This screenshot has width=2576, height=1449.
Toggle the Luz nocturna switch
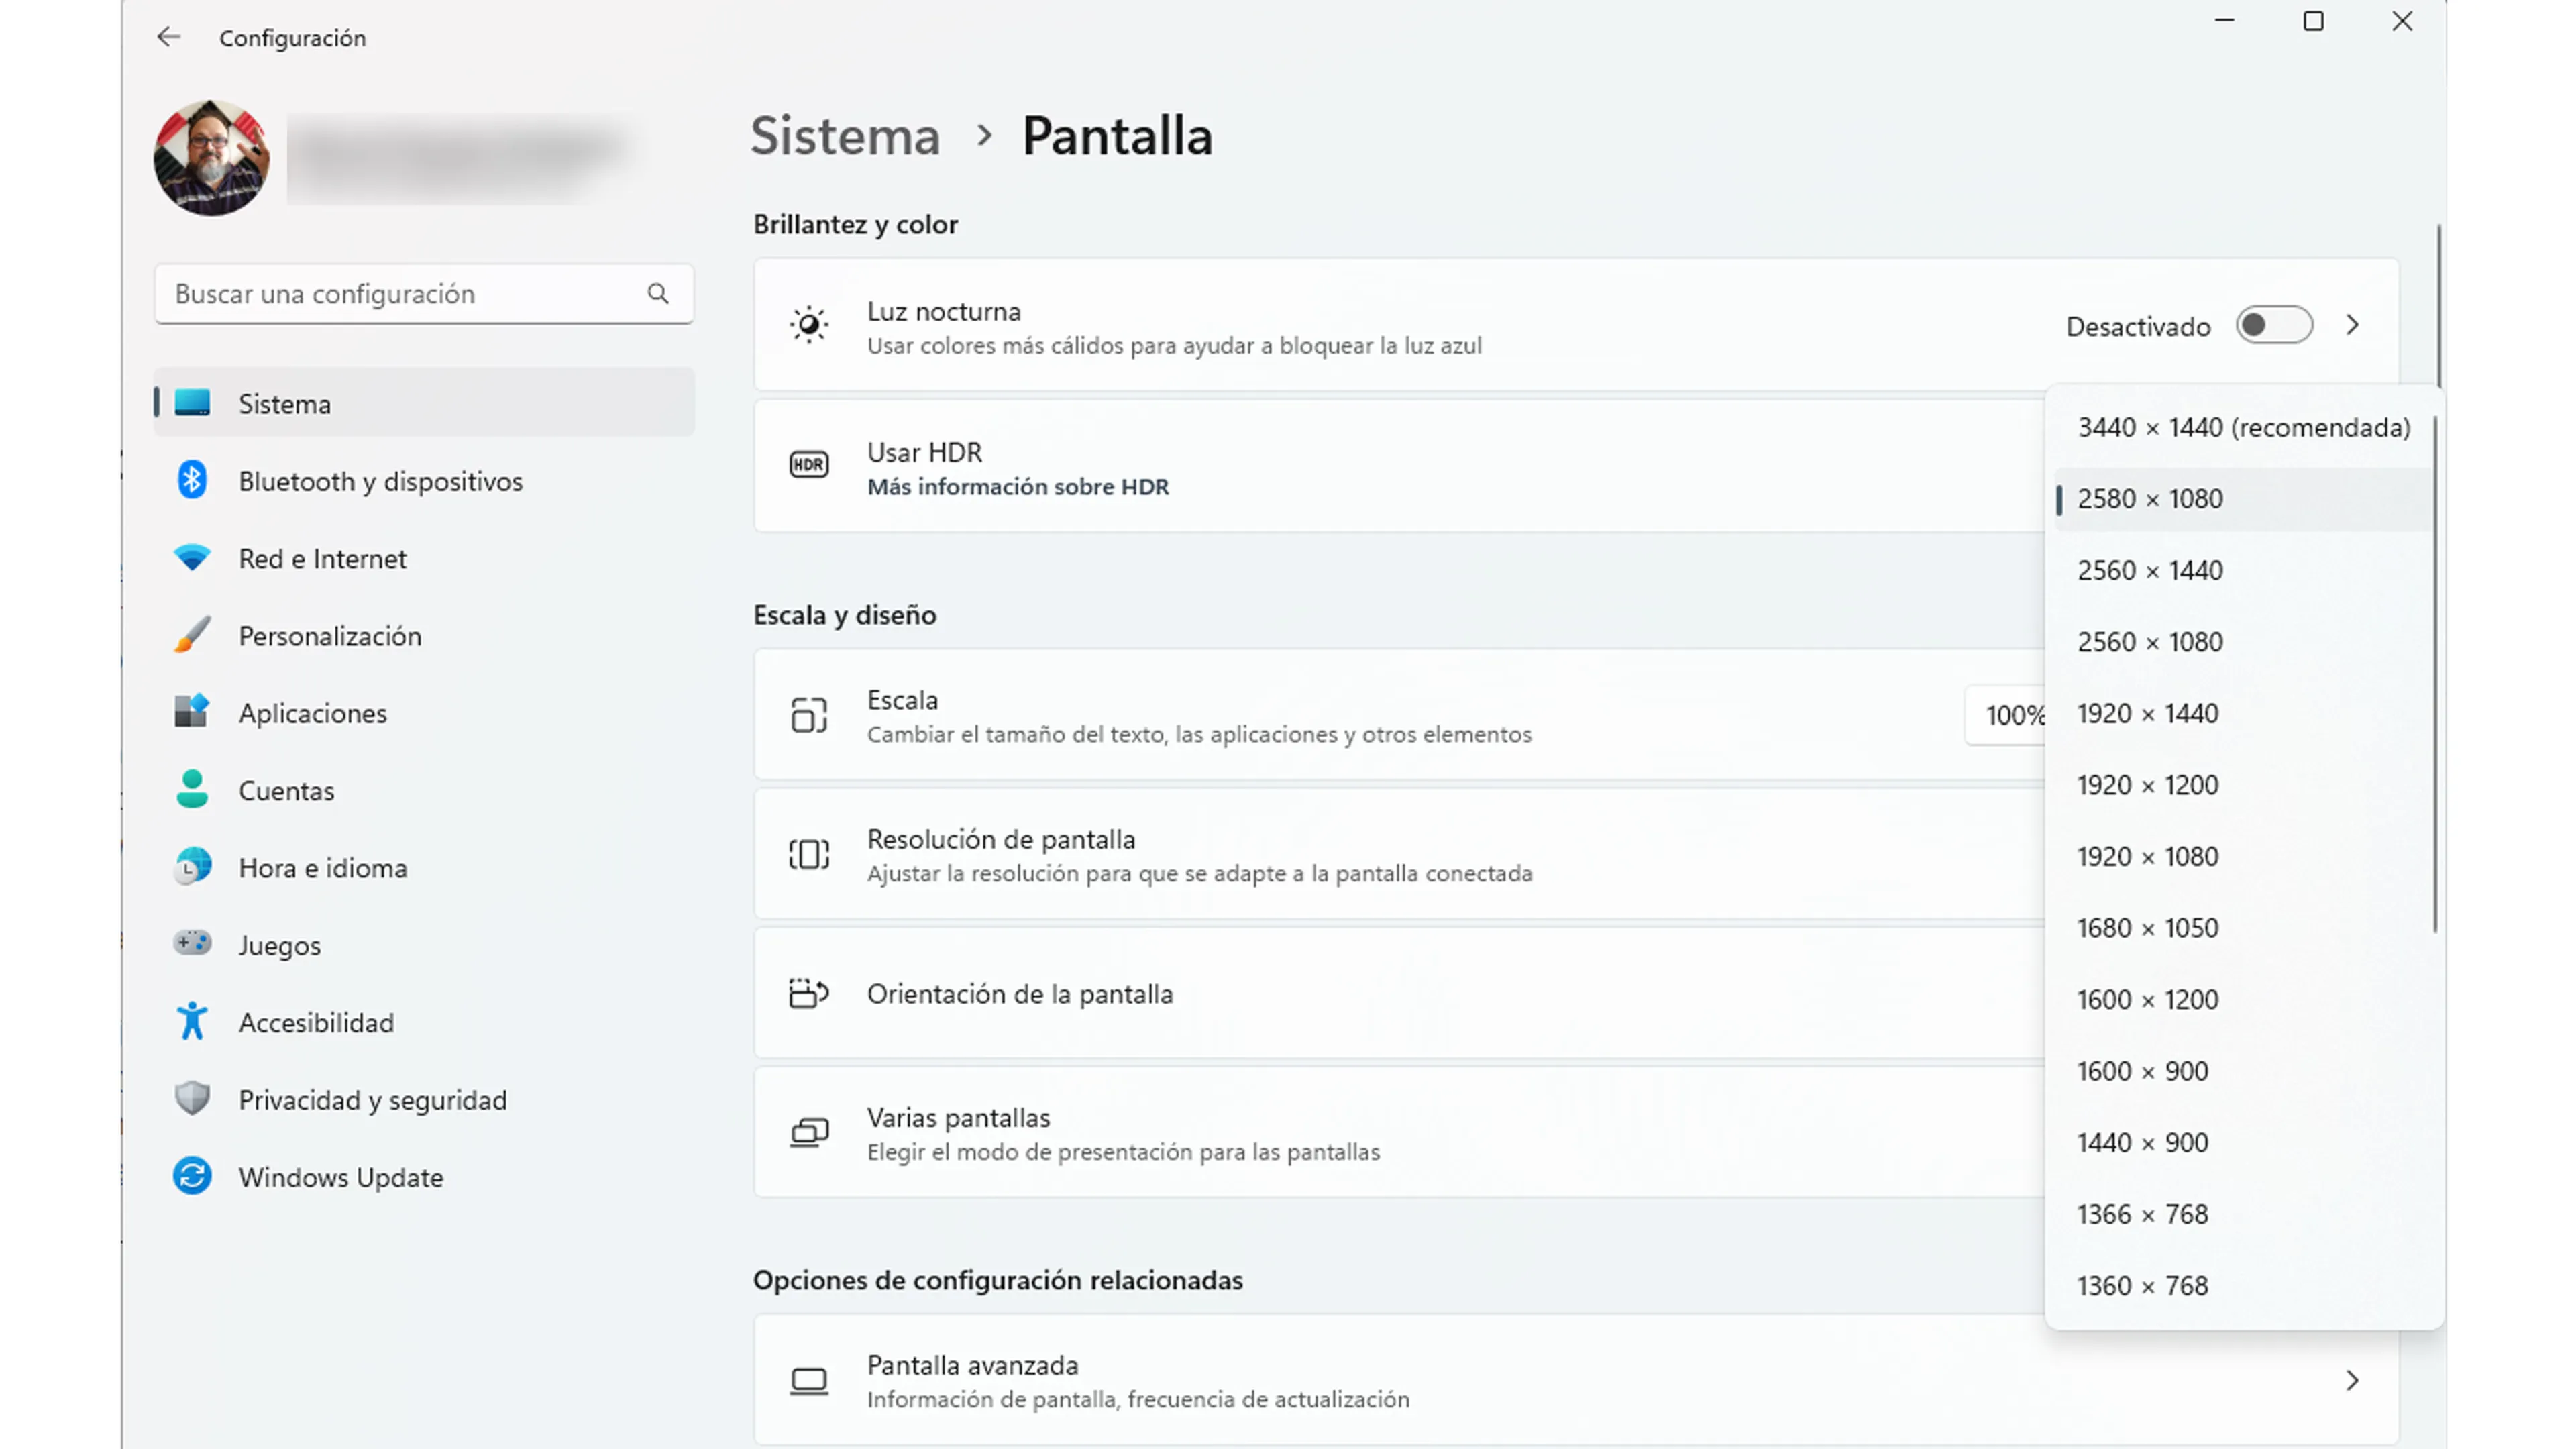(2274, 326)
